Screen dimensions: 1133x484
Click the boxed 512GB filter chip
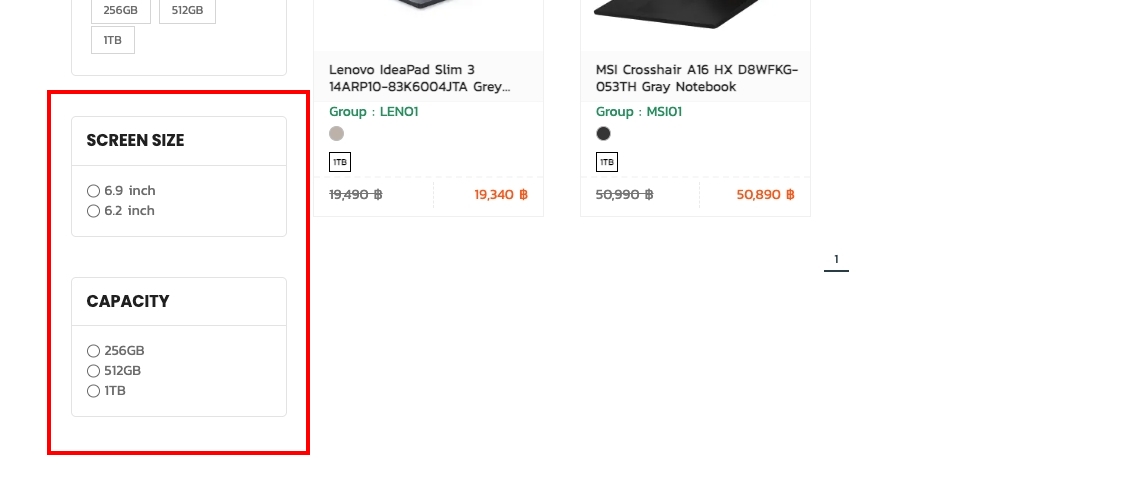click(187, 10)
